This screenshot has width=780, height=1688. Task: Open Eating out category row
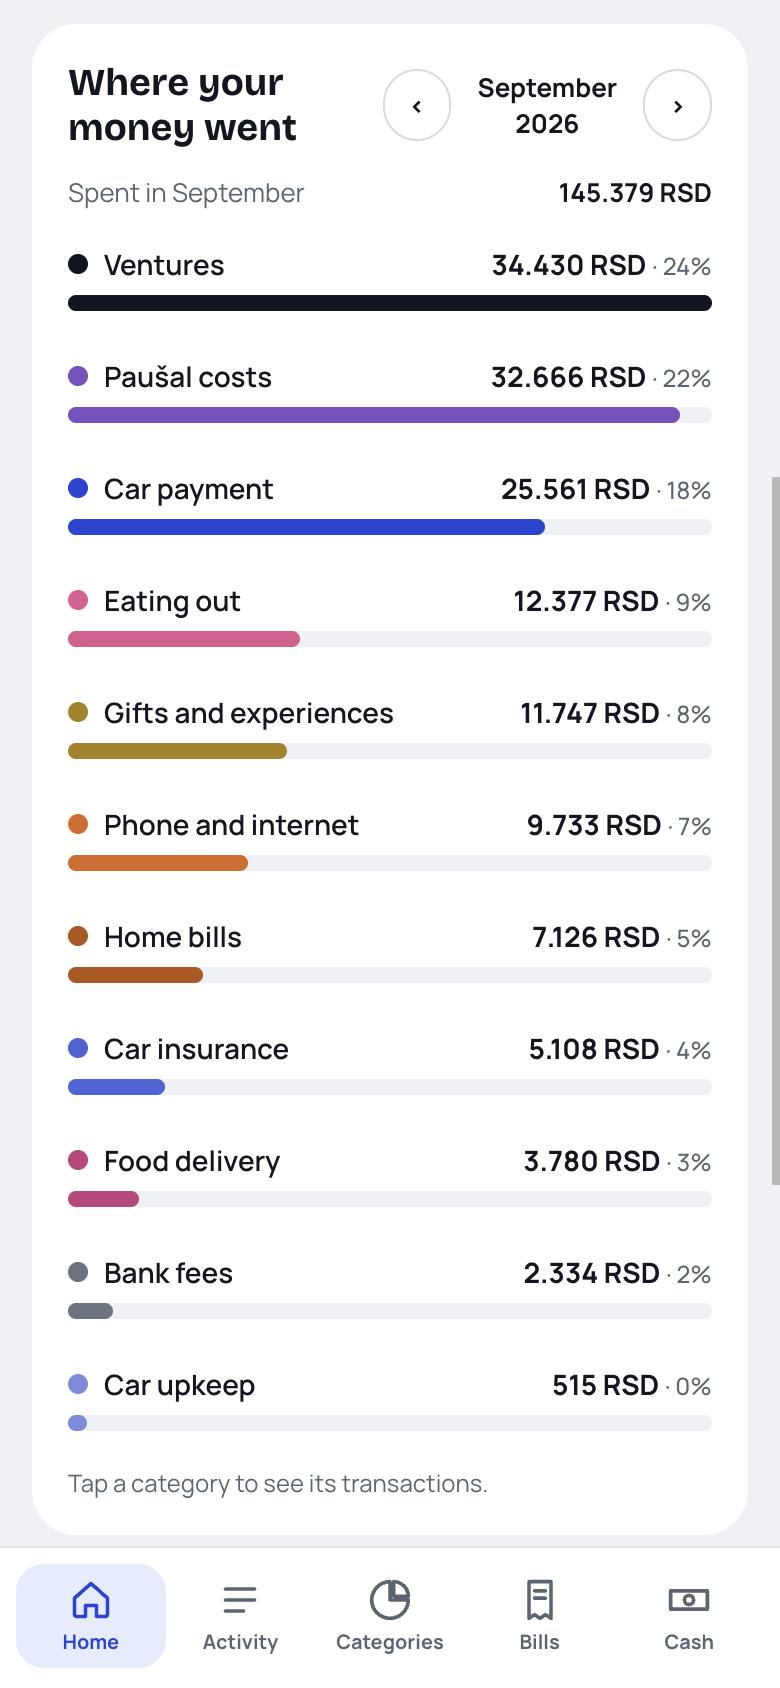[390, 620]
